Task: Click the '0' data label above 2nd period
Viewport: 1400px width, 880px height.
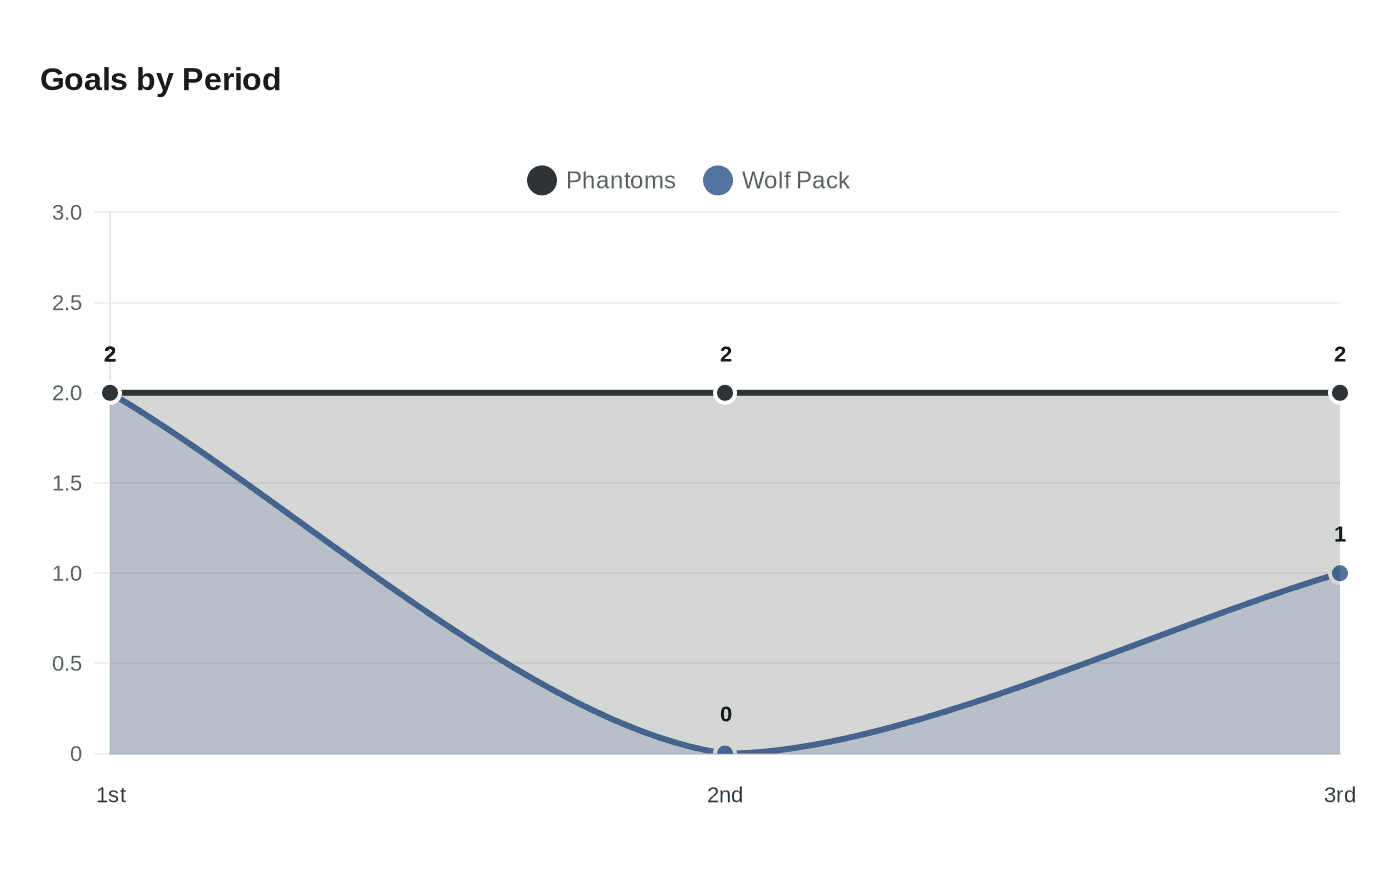Action: (x=726, y=715)
